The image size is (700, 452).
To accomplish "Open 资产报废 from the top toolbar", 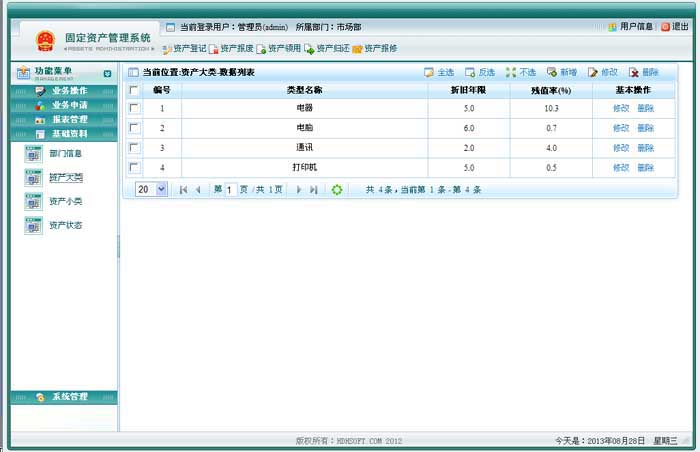I will [x=214, y=48].
